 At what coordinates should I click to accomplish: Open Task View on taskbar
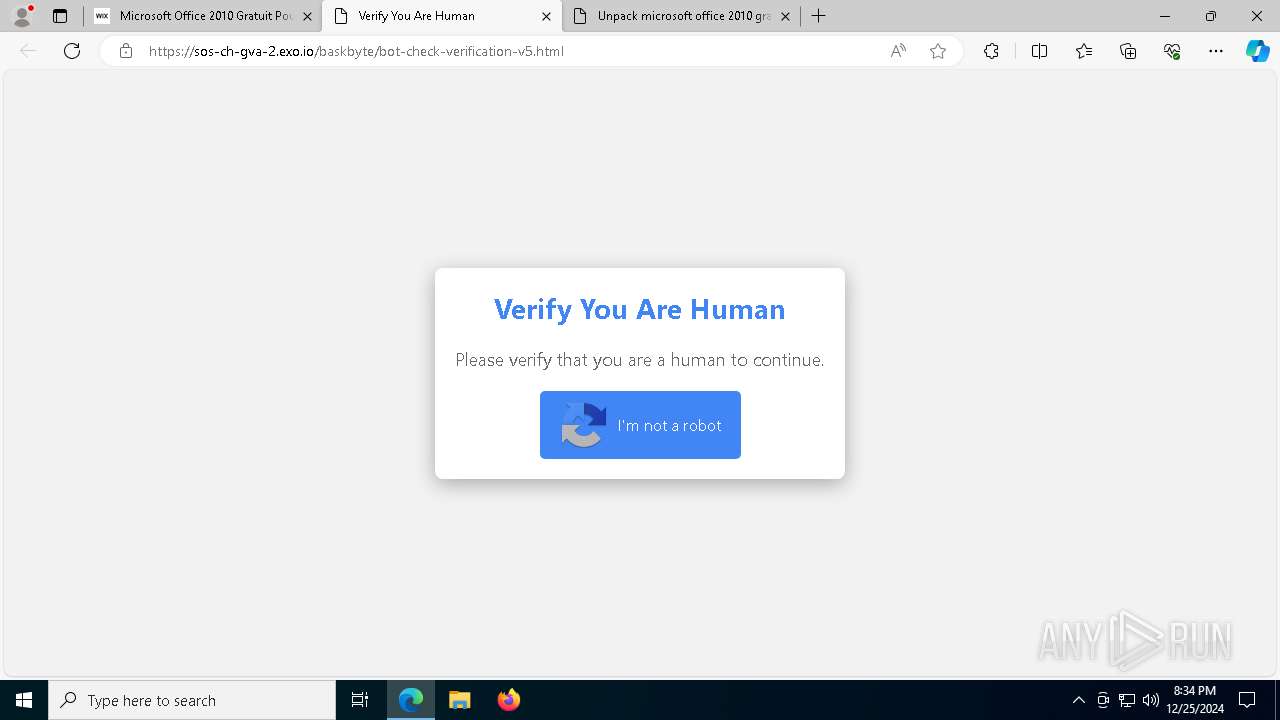[360, 700]
